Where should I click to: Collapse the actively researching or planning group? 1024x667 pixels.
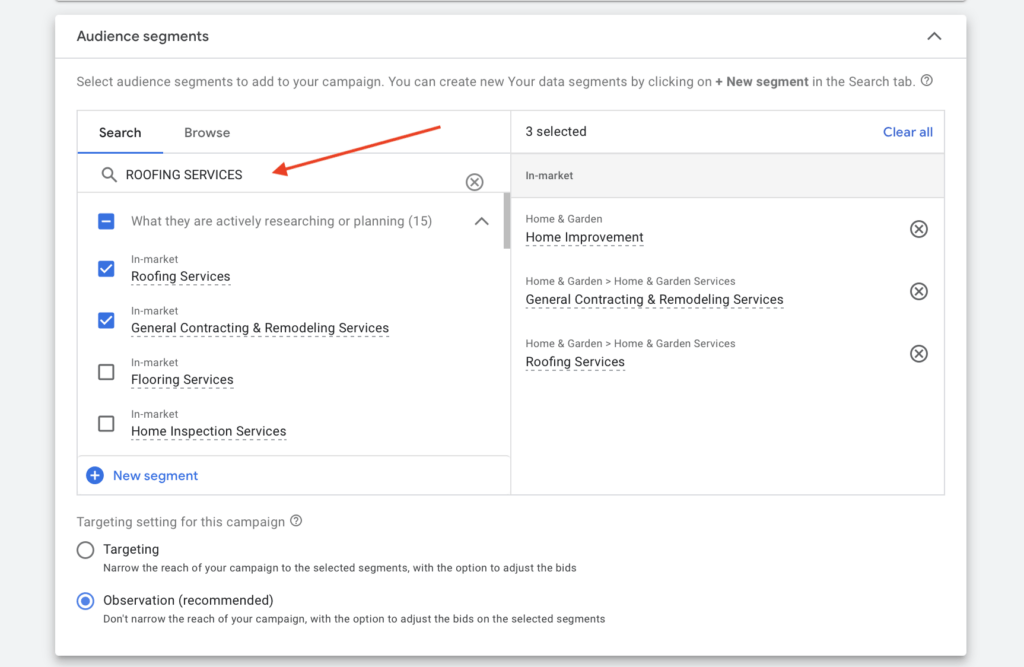481,222
